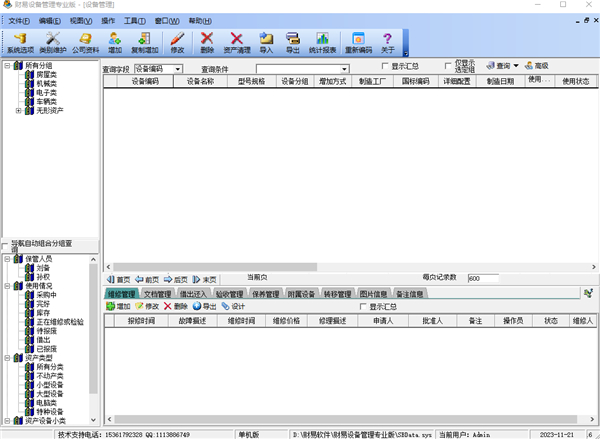Click the 统计报表 toolbar icon
This screenshot has width=600, height=439.
(320, 42)
